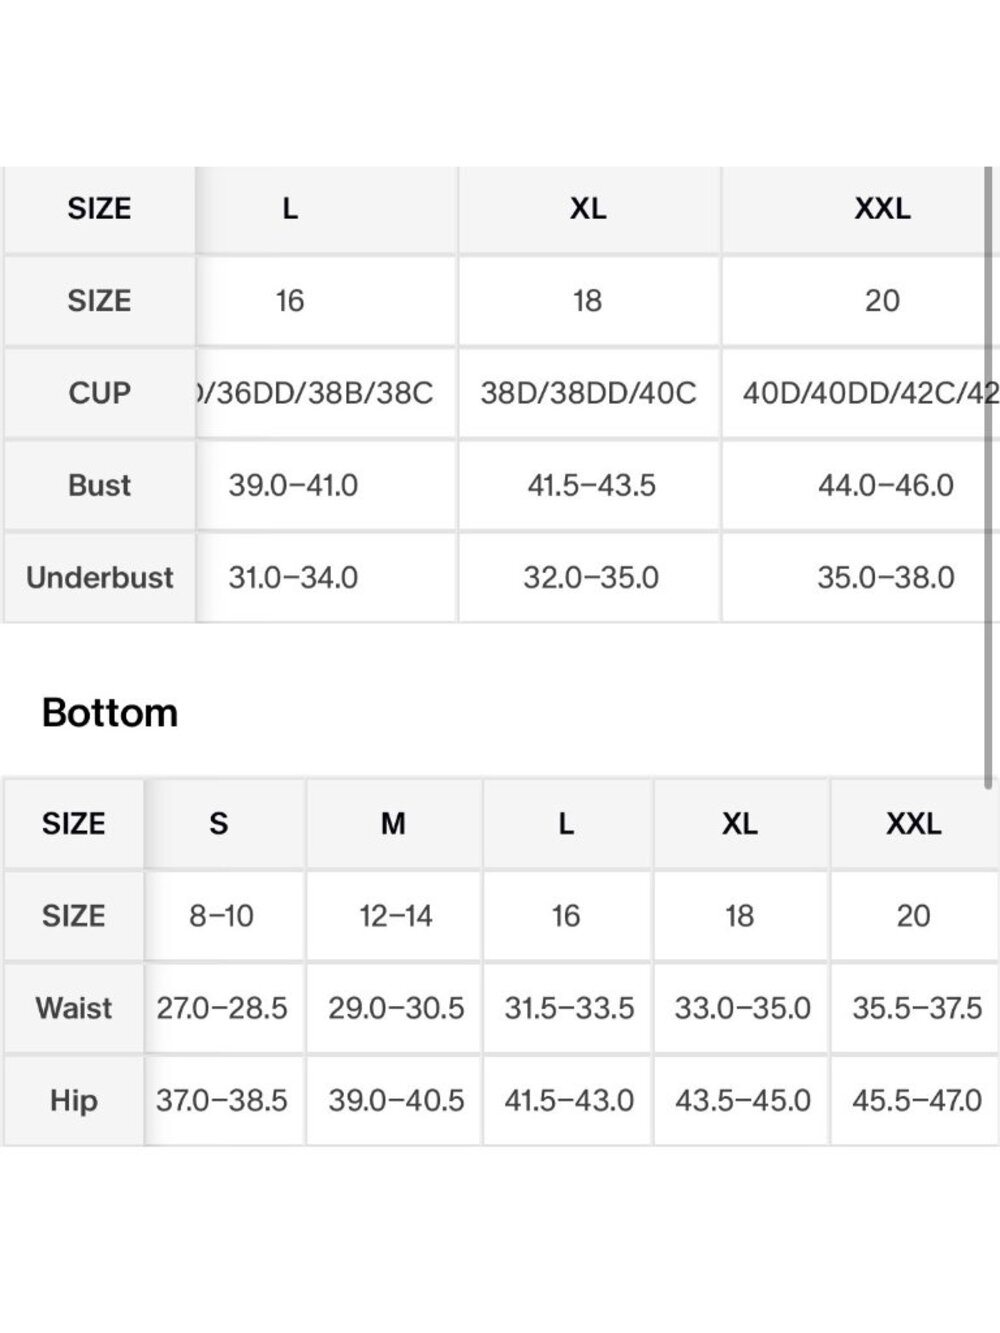This screenshot has height=1333, width=1000.
Task: Click the Hip row label
Action: (73, 1100)
